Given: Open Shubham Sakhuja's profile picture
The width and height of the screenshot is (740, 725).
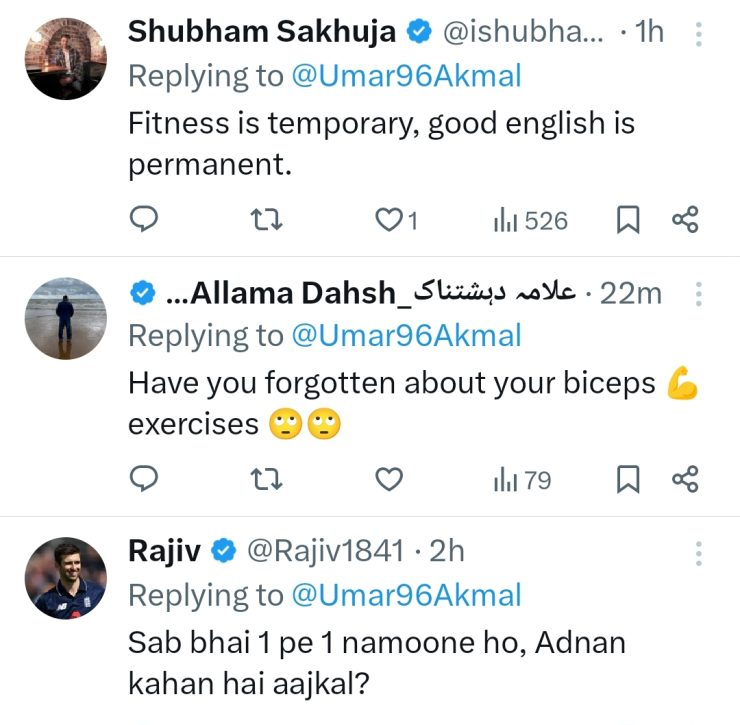Looking at the screenshot, I should tap(66, 58).
